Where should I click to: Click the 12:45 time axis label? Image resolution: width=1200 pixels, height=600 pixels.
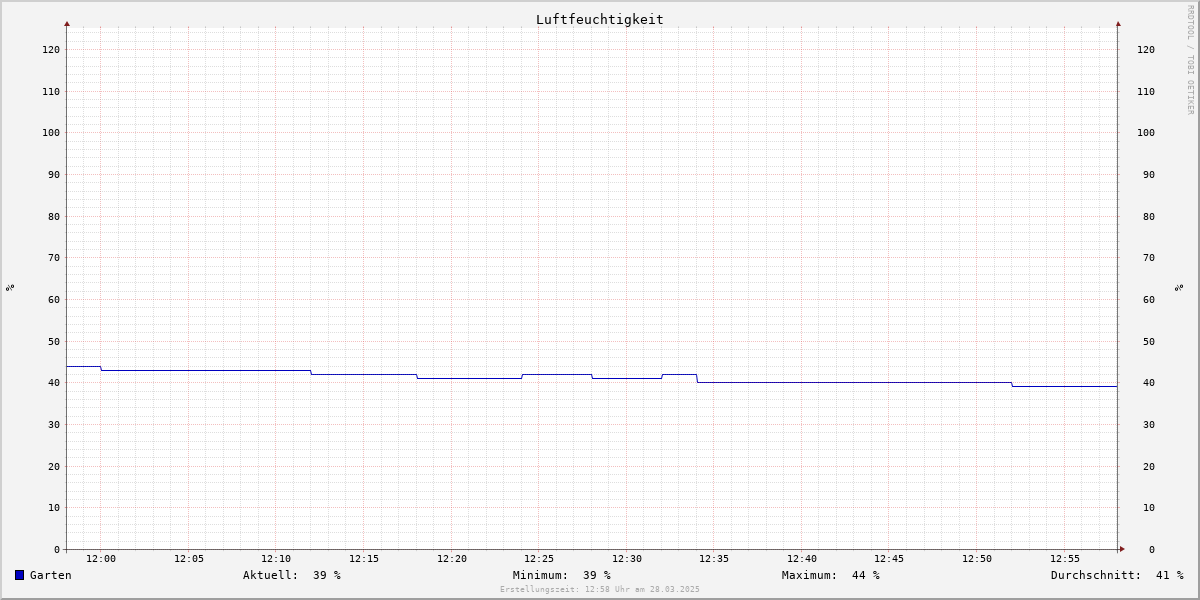pos(890,559)
